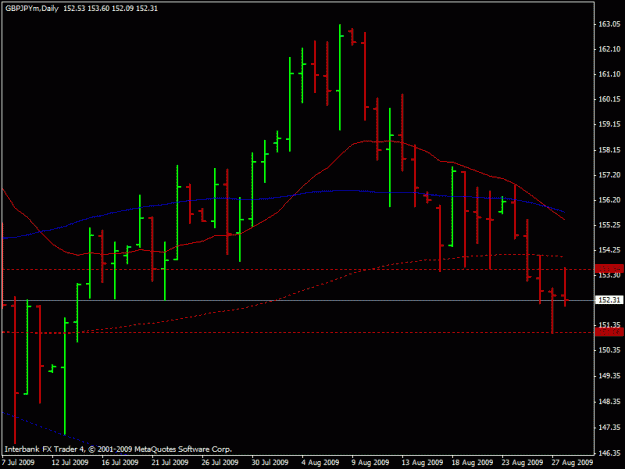Pick the 147.35 price axis label
Image resolution: width=625 pixels, height=469 pixels.
[x=609, y=428]
